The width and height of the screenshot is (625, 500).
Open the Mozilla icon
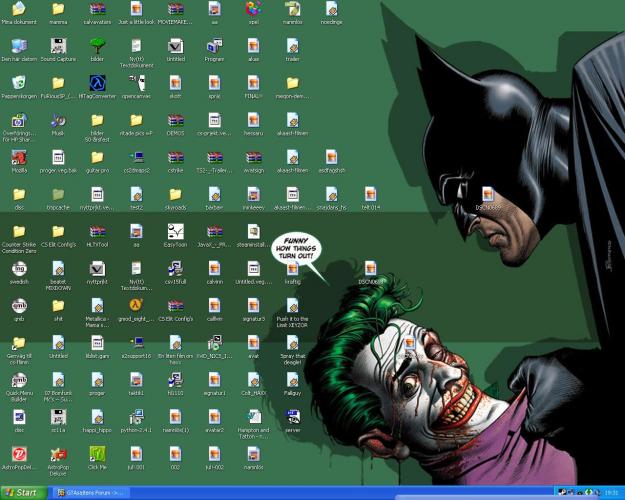19,157
